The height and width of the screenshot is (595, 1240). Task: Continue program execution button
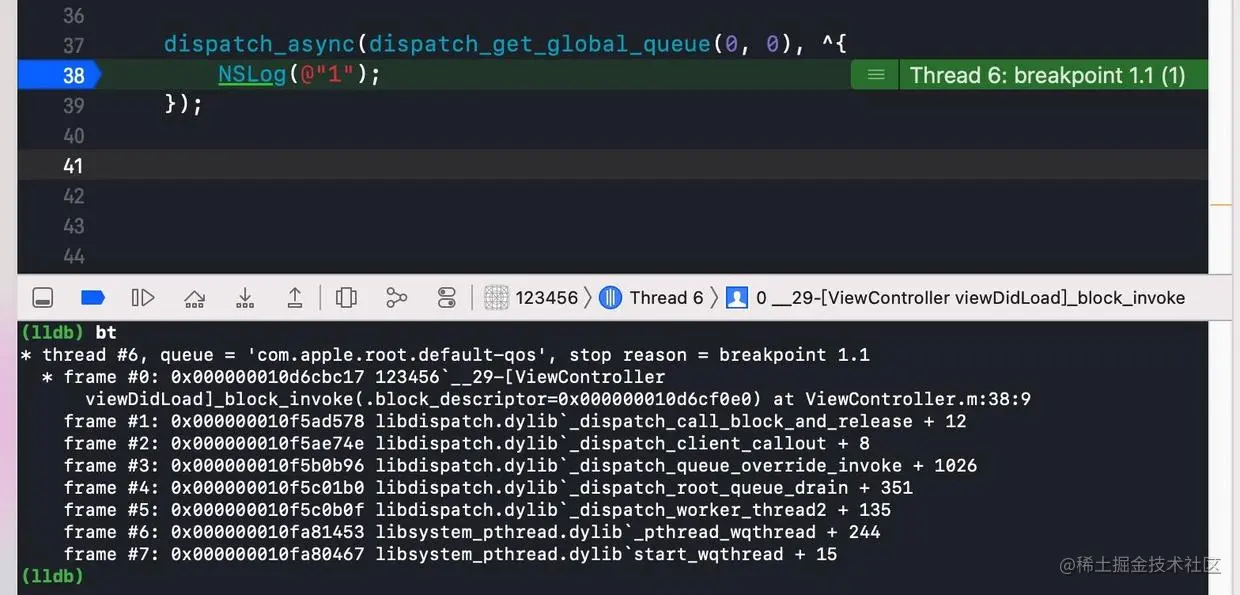pyautogui.click(x=143, y=297)
